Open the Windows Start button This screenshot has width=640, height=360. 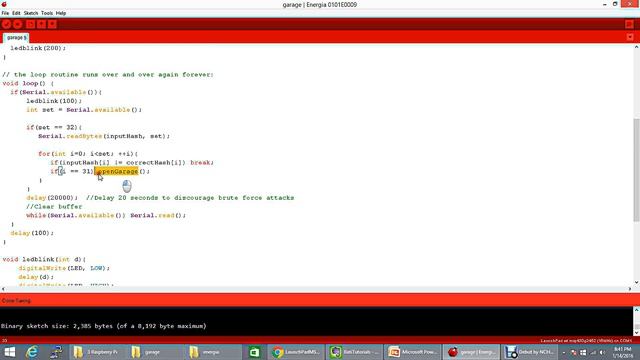10,352
